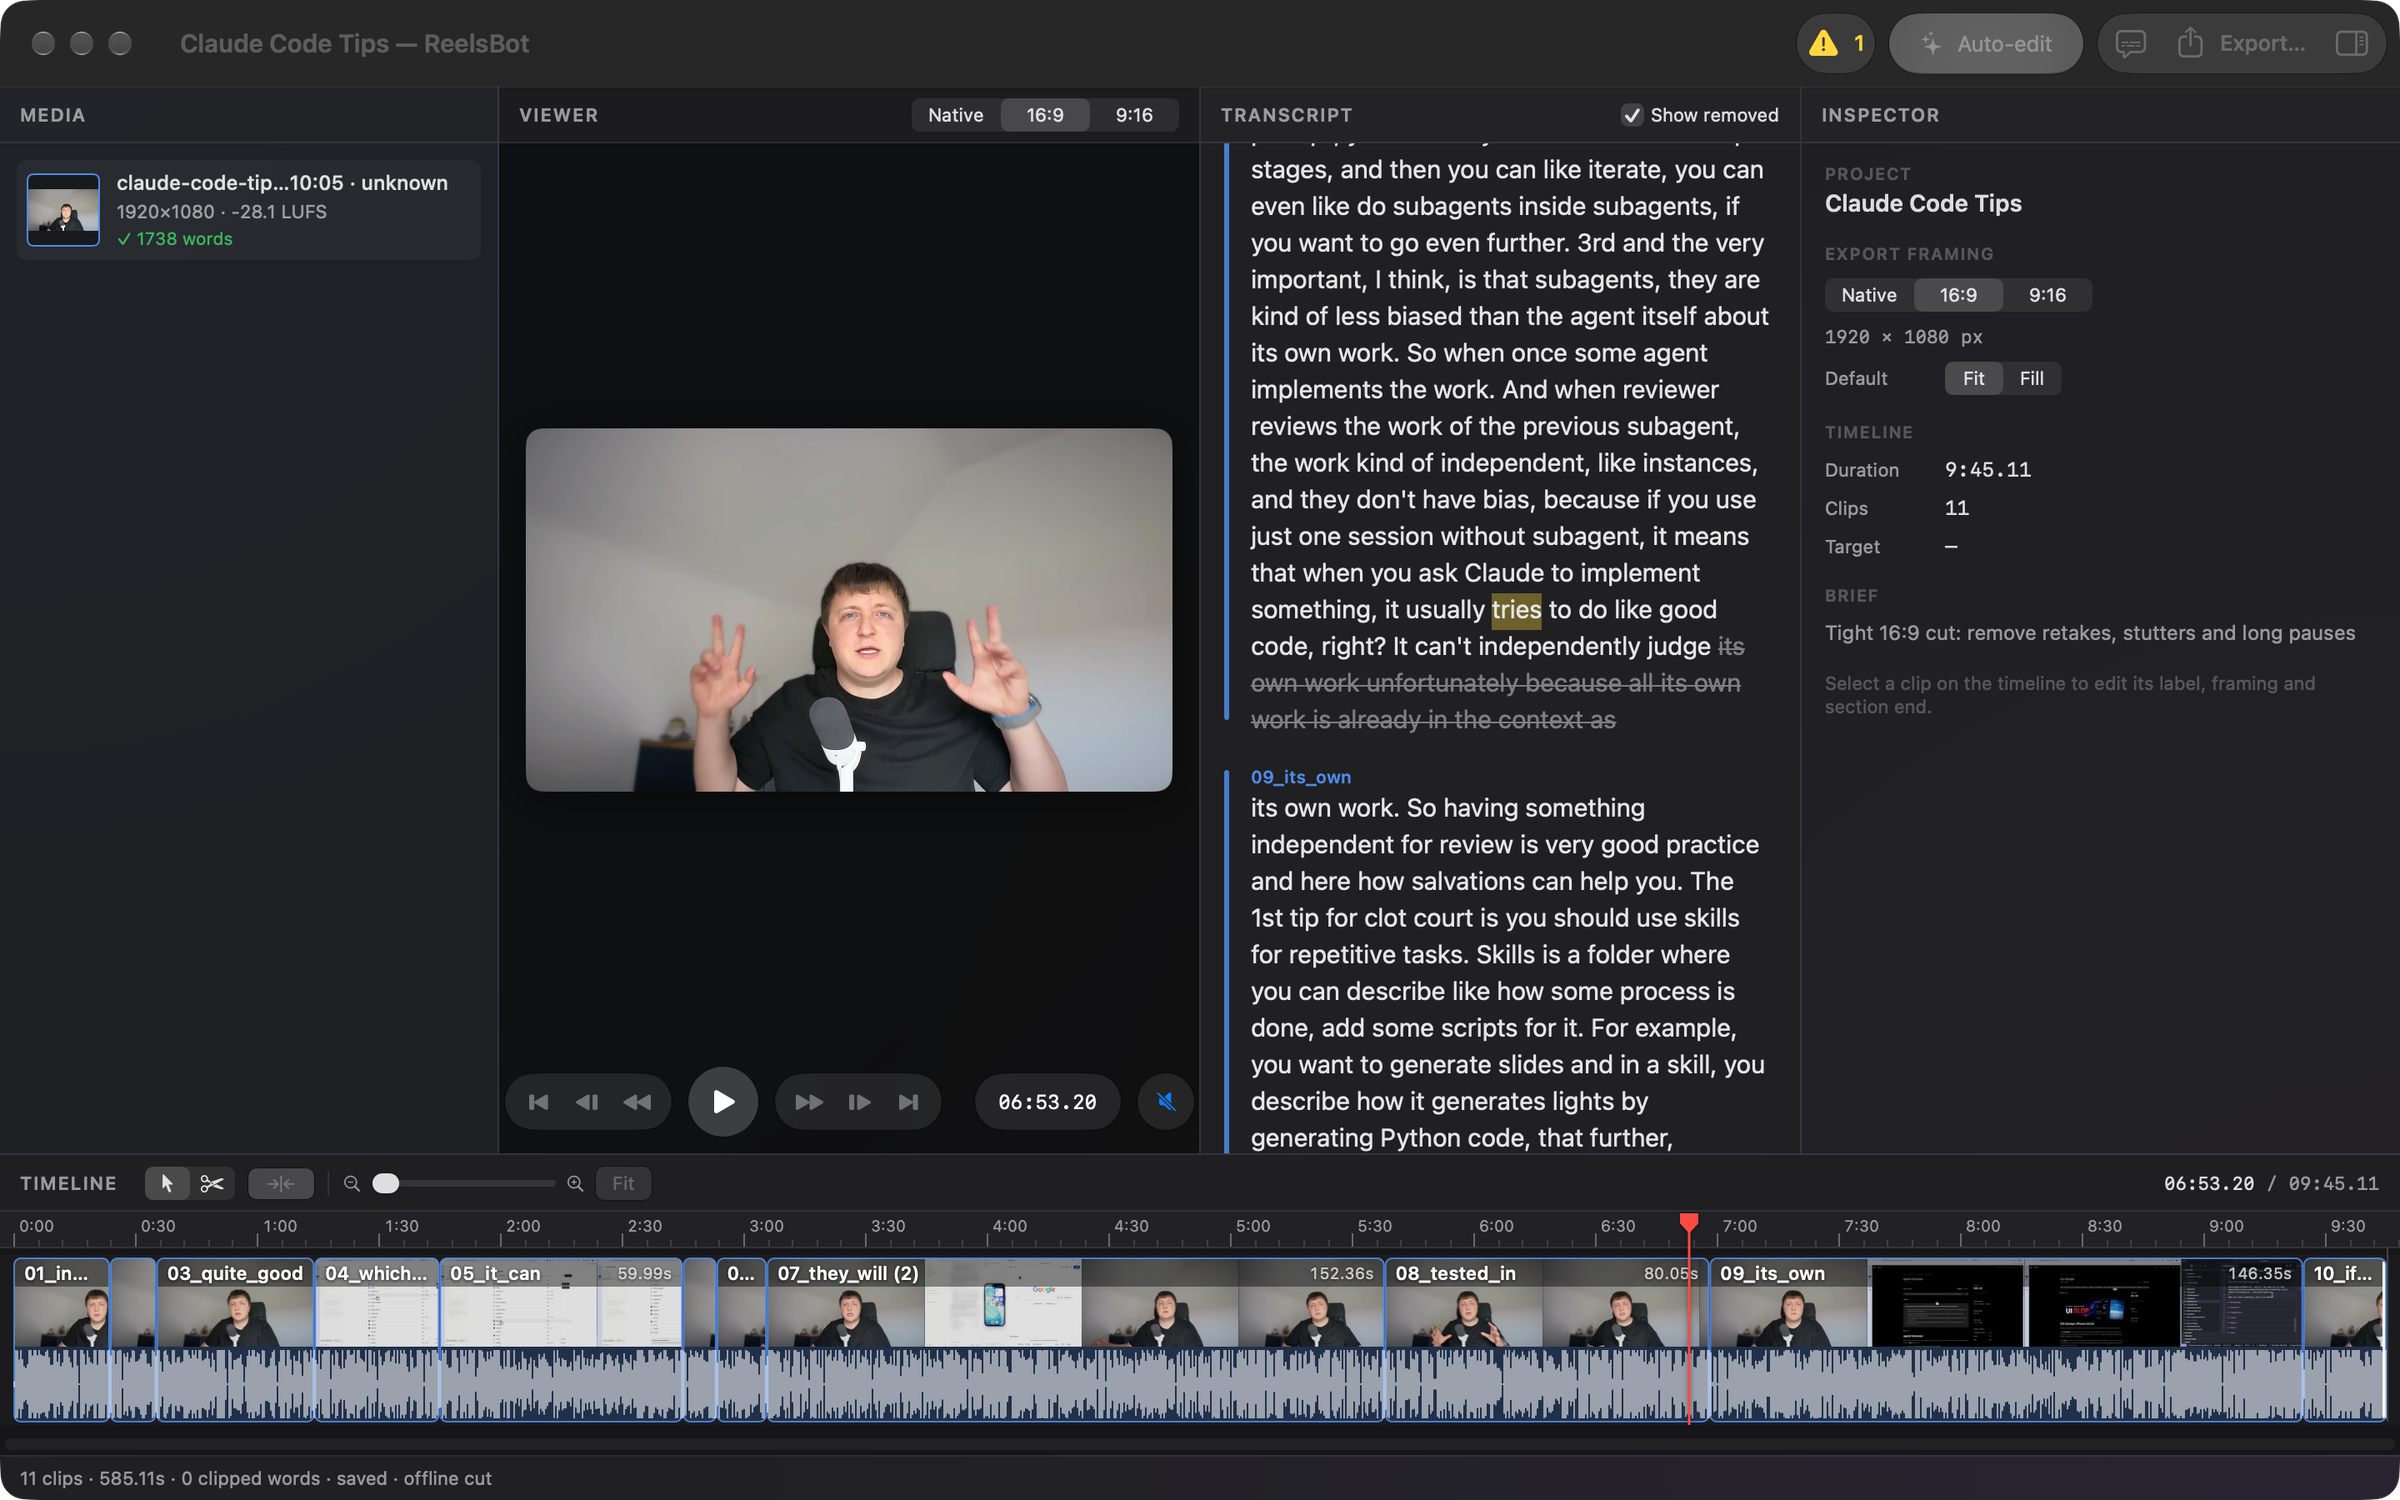Click the 09_its_own transcript section label
Viewport: 2400px width, 1500px height.
[x=1300, y=777]
